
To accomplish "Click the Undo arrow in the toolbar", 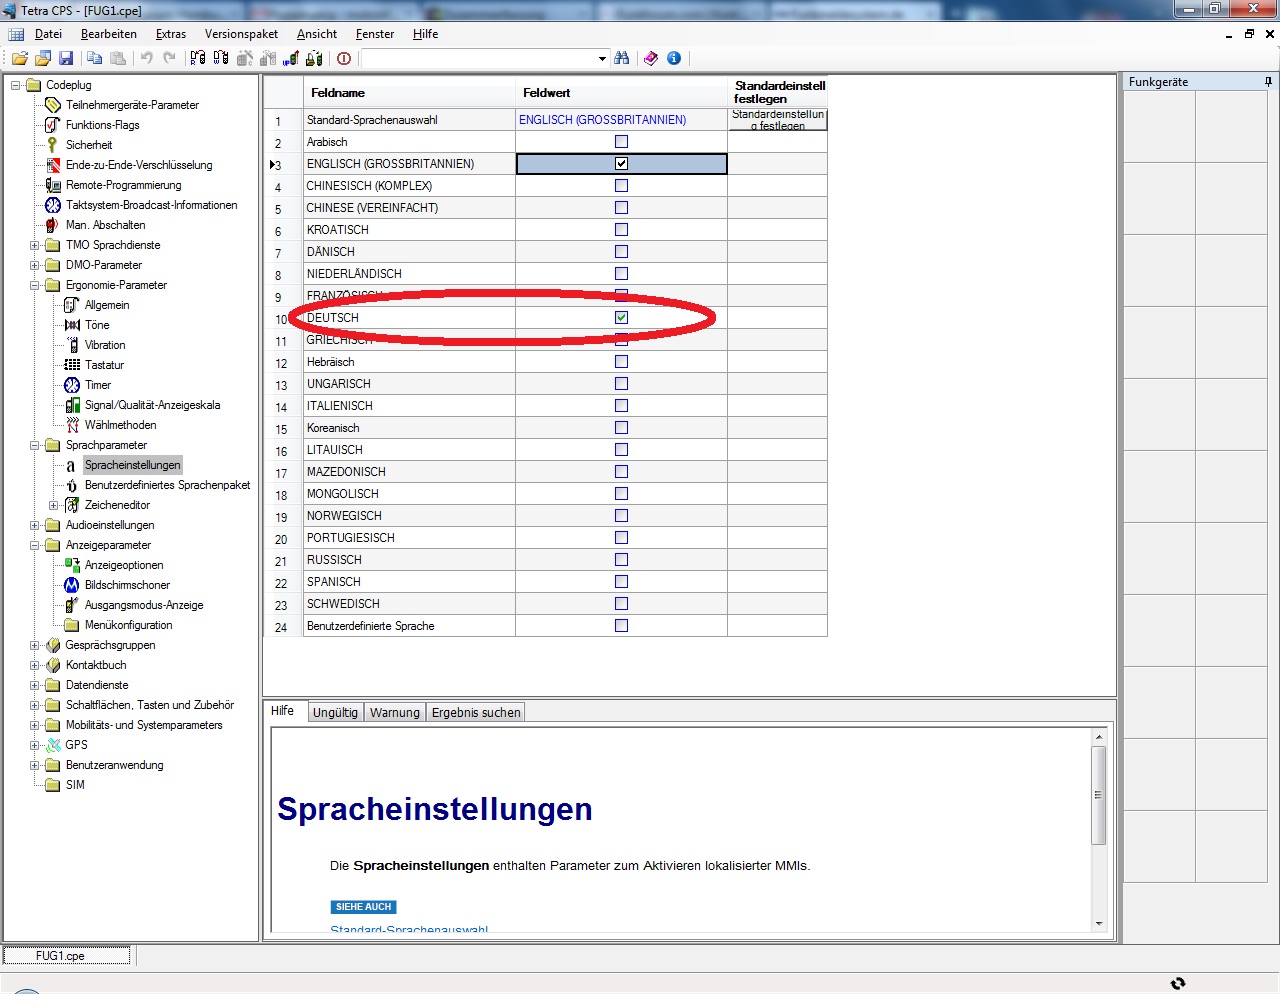I will [147, 59].
